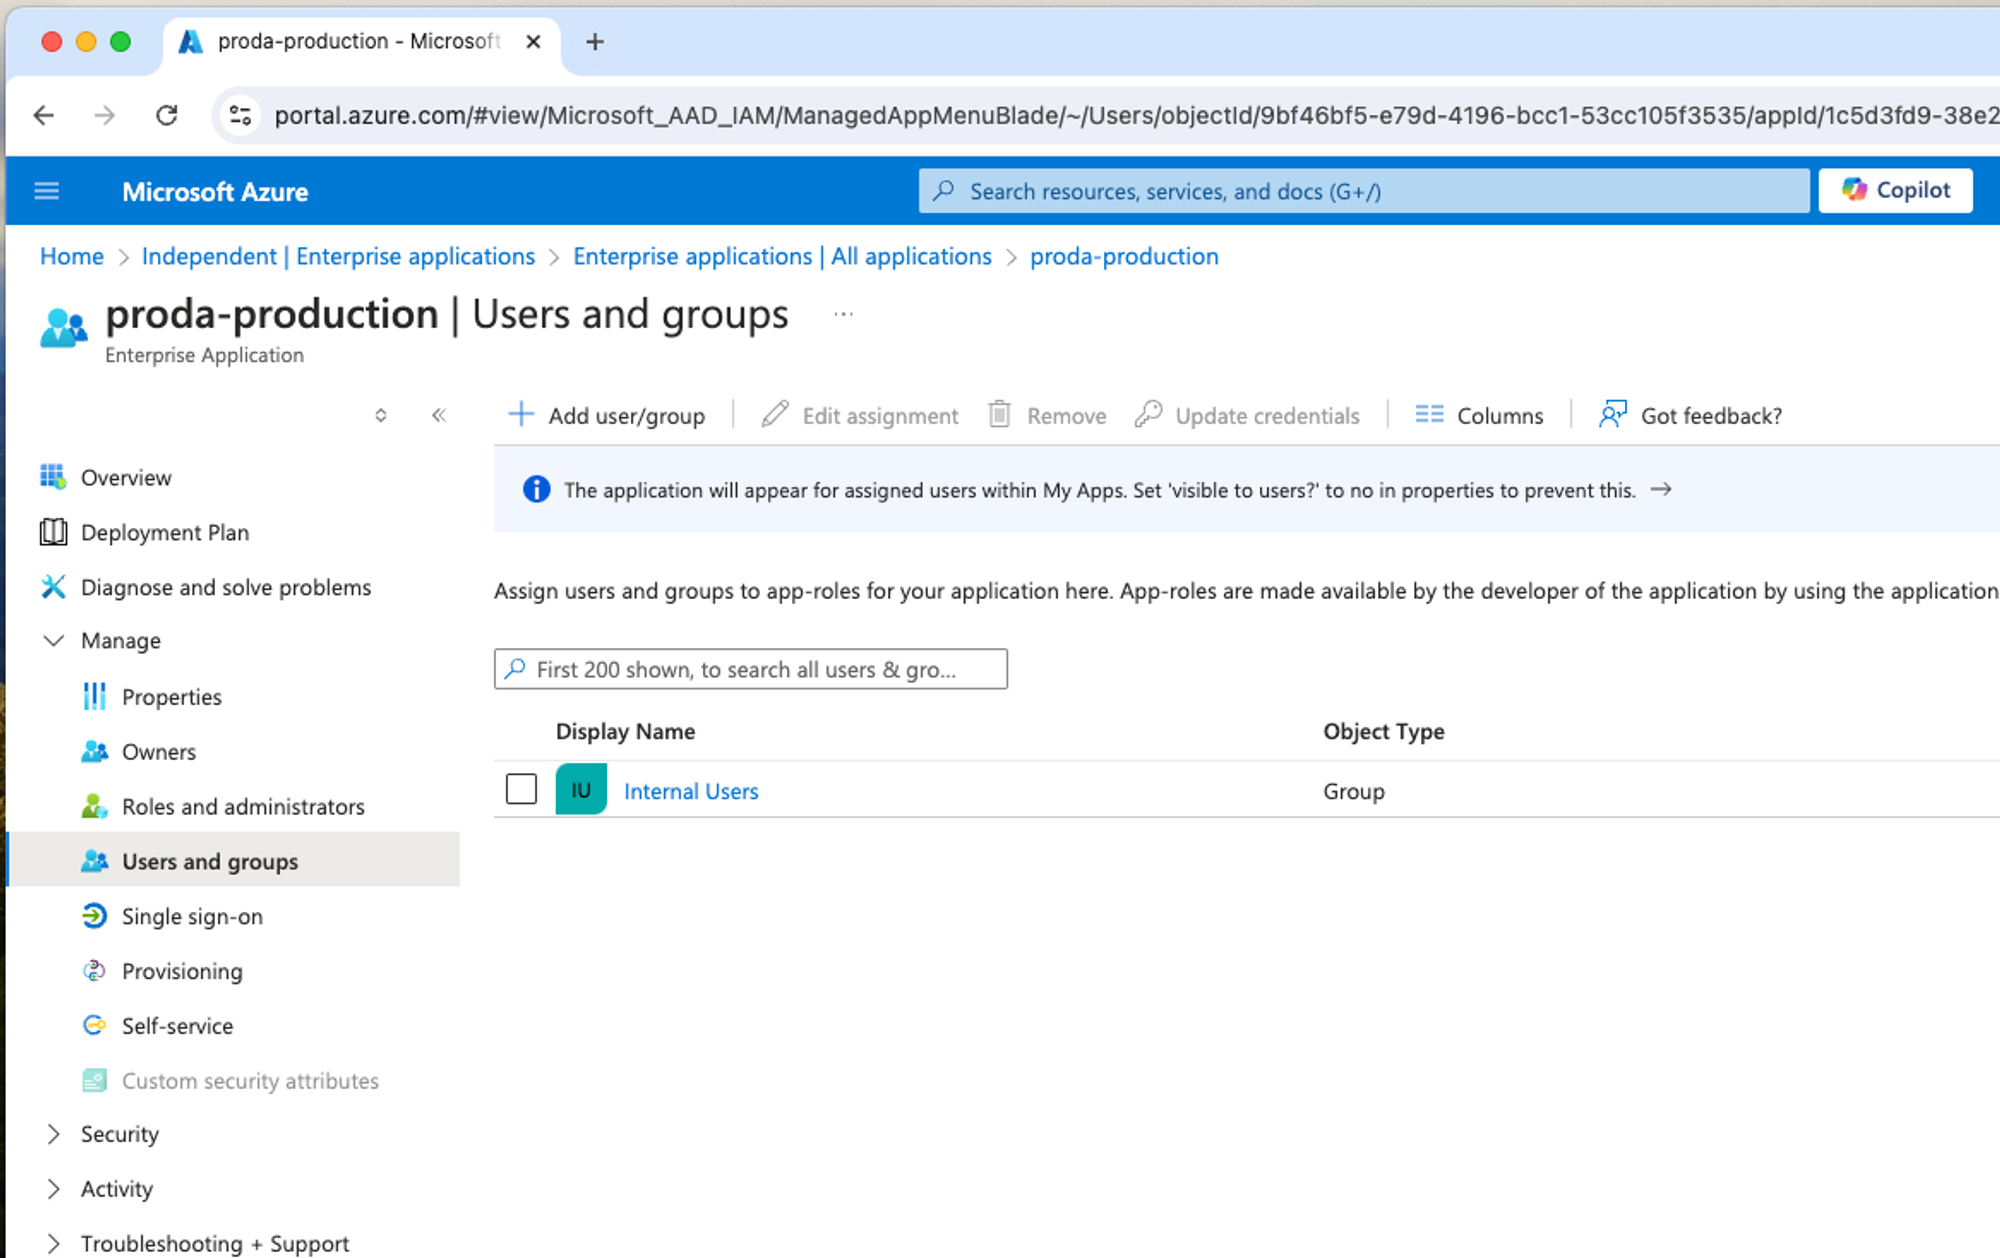Go to Enterprise applications All applications breadcrumb
The image size is (2000, 1258).
(x=782, y=256)
